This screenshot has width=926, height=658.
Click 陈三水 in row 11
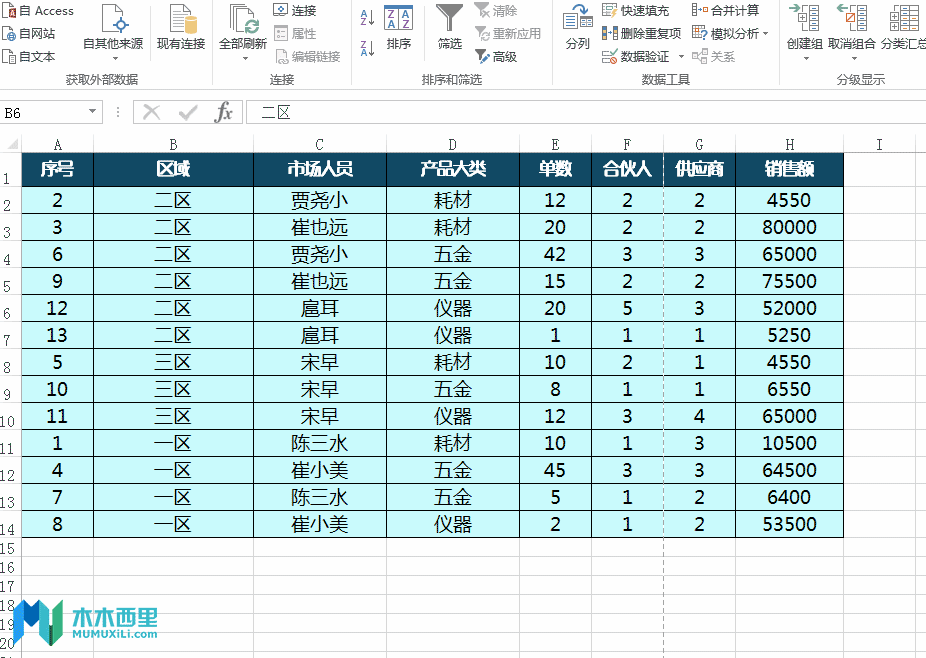click(320, 444)
